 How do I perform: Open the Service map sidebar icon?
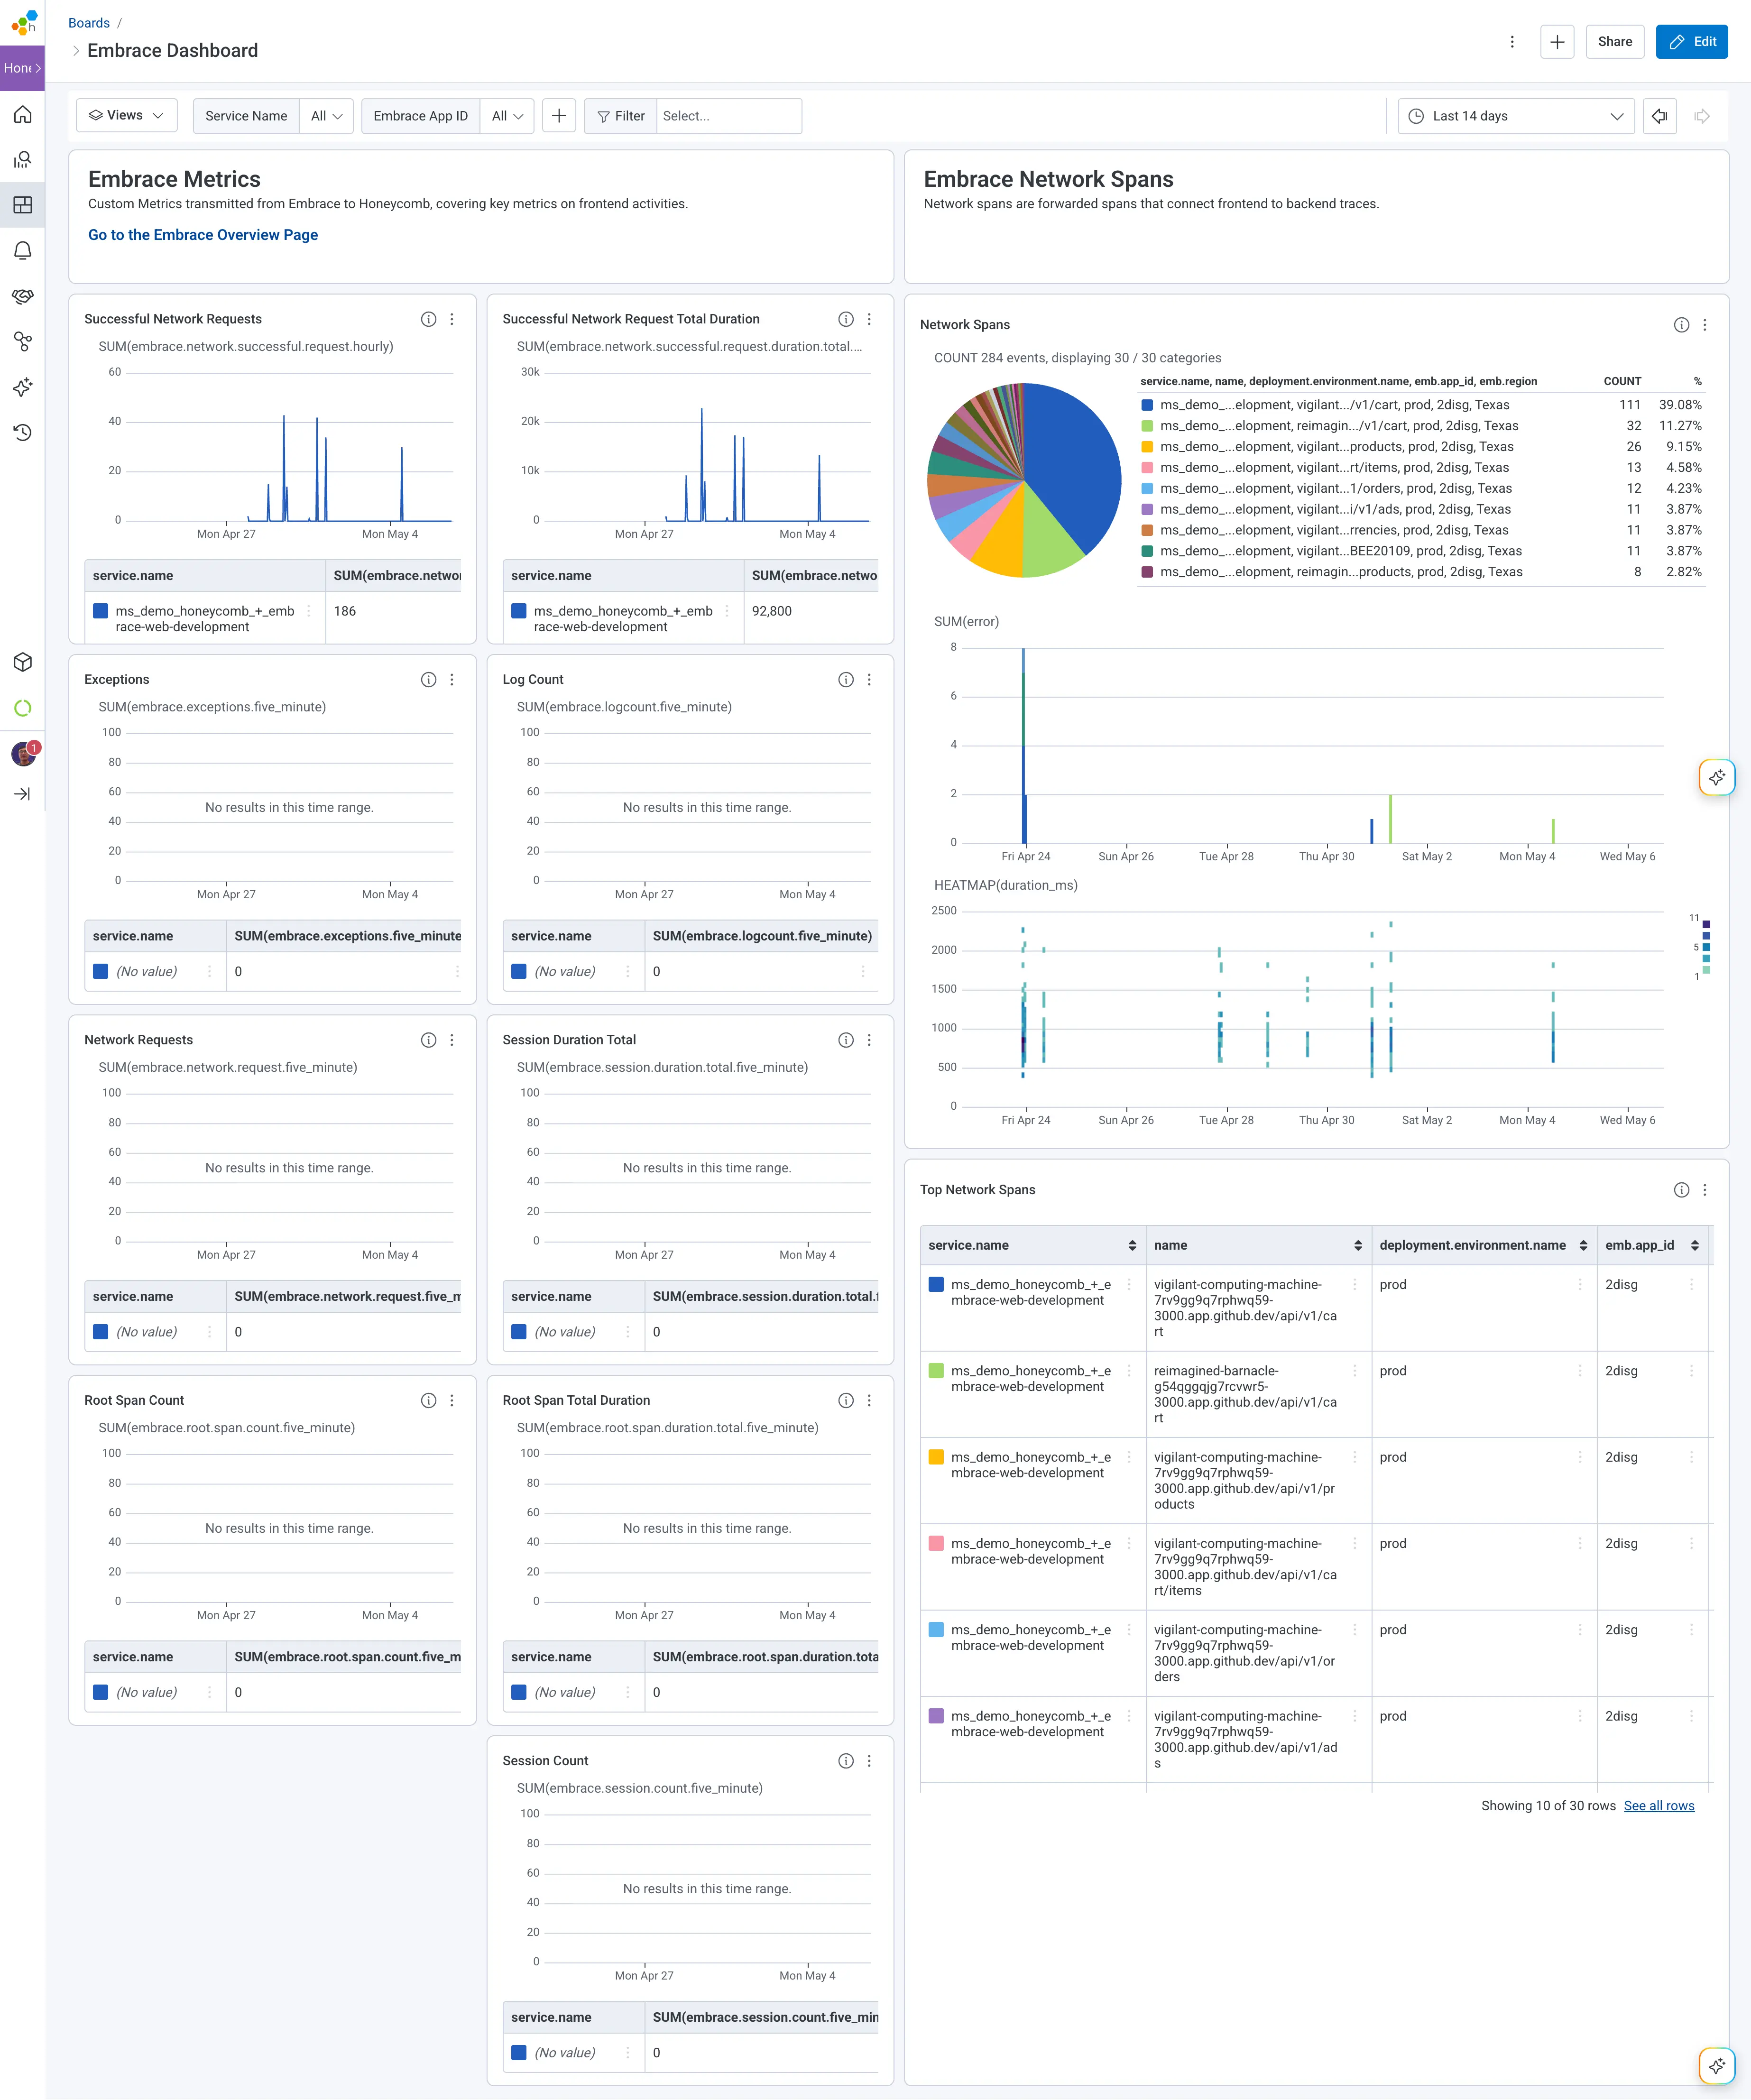22,342
